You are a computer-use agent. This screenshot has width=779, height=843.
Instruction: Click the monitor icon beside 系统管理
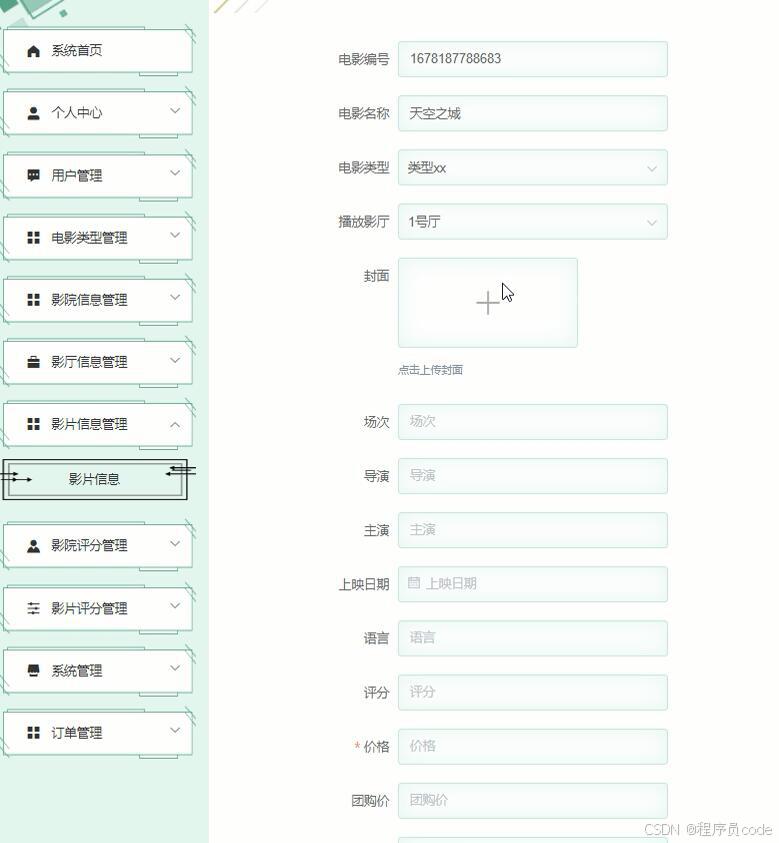coord(31,670)
